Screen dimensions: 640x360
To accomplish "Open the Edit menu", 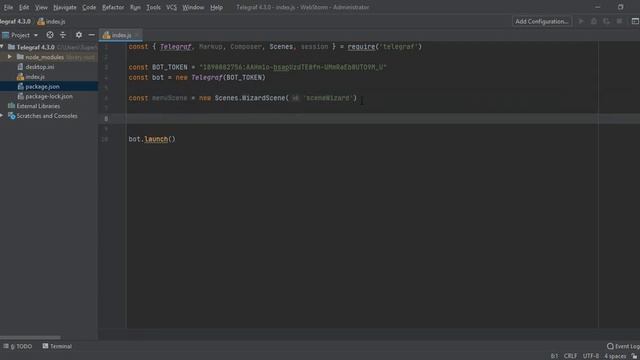I will click(24, 7).
